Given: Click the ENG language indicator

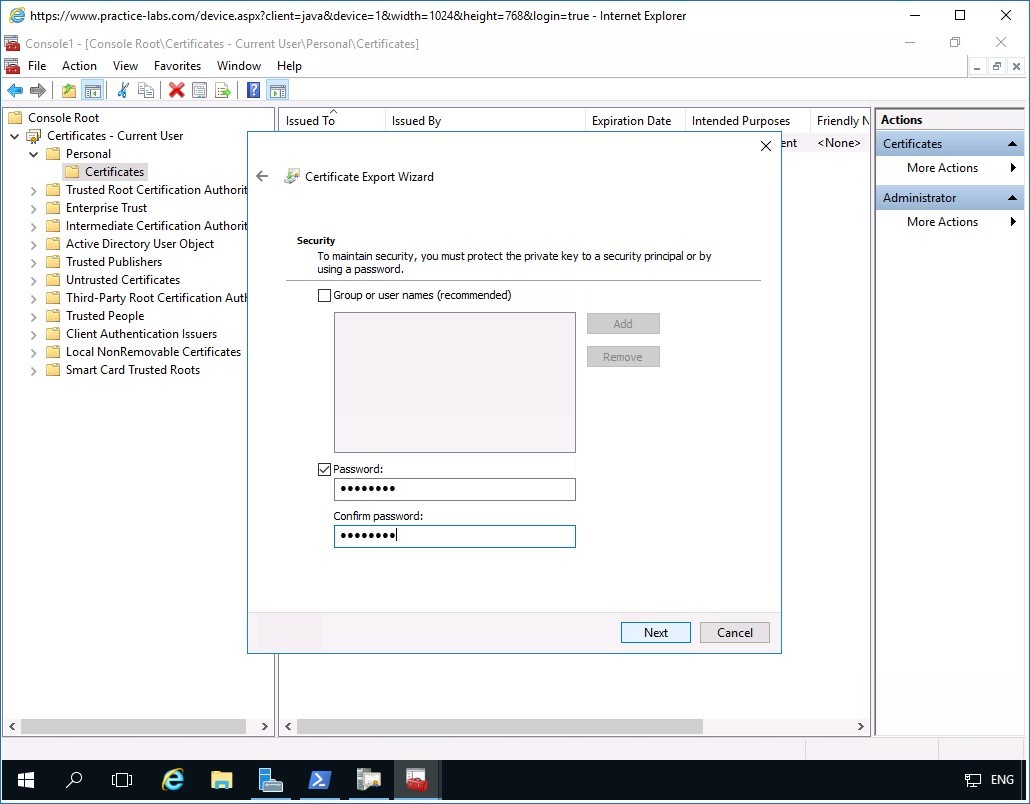Looking at the screenshot, I should pyautogui.click(x=1002, y=780).
